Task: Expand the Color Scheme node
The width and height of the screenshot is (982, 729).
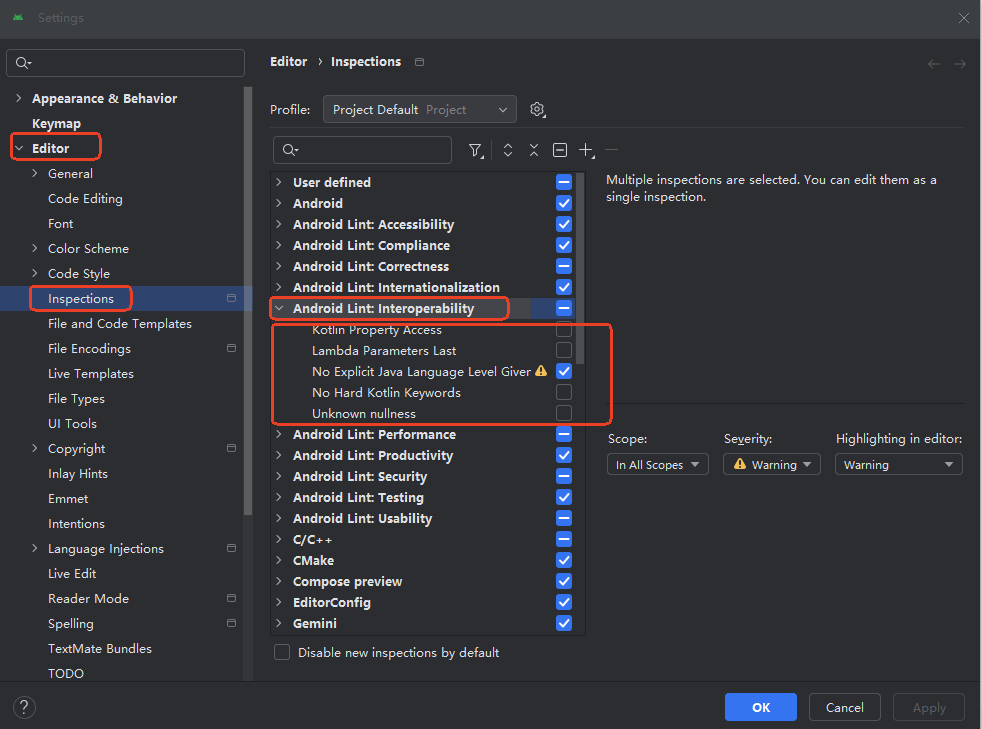Action: pyautogui.click(x=35, y=249)
